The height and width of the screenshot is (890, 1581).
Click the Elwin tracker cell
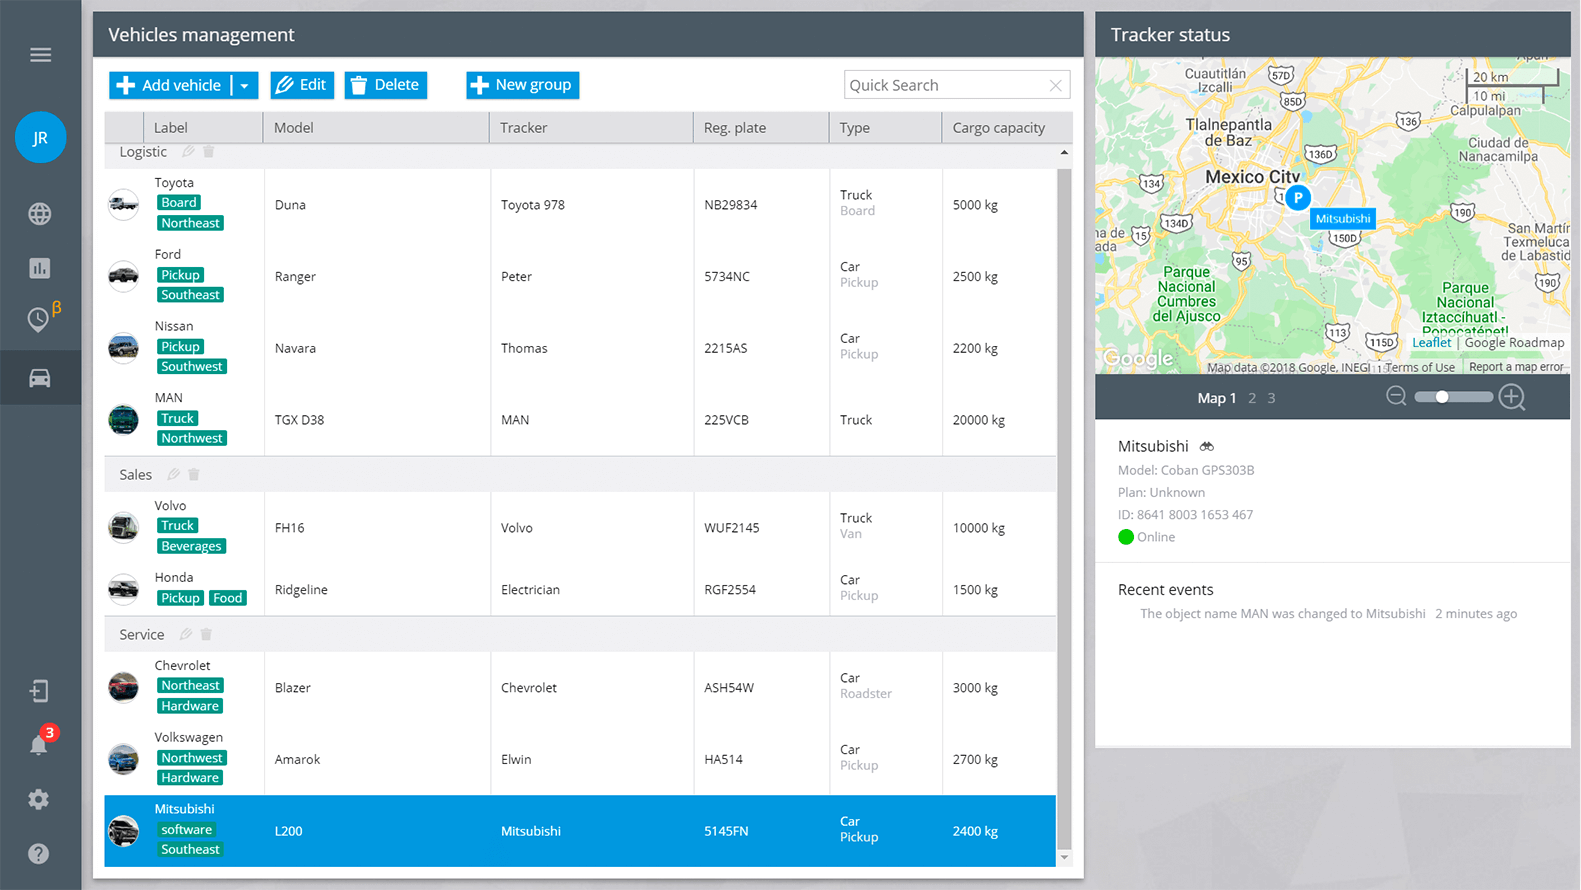[x=516, y=759]
